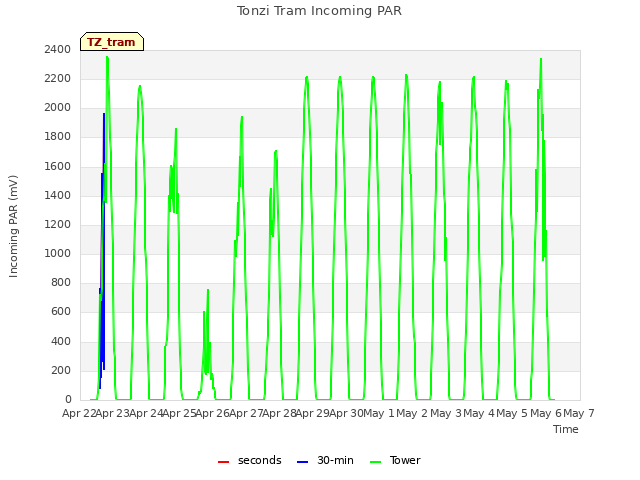Viewport: 640px width, 480px height.
Task: Click the red seconds legend swatch
Action: 223,462
